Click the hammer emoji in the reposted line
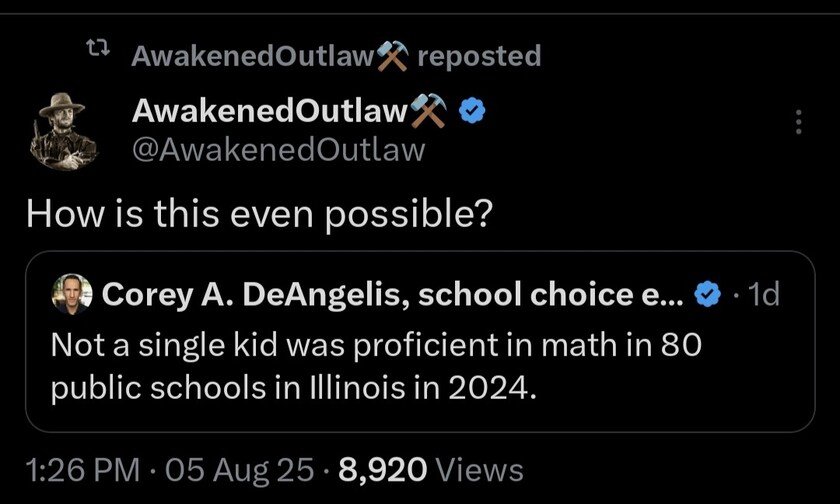This screenshot has width=840, height=504. click(390, 56)
